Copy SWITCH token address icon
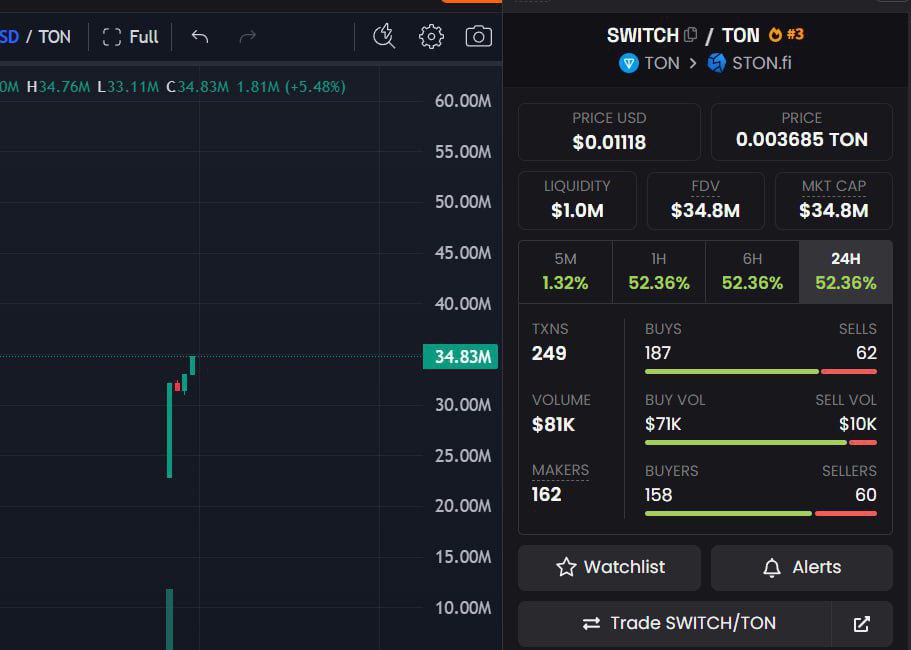911x650 pixels. [x=690, y=34]
